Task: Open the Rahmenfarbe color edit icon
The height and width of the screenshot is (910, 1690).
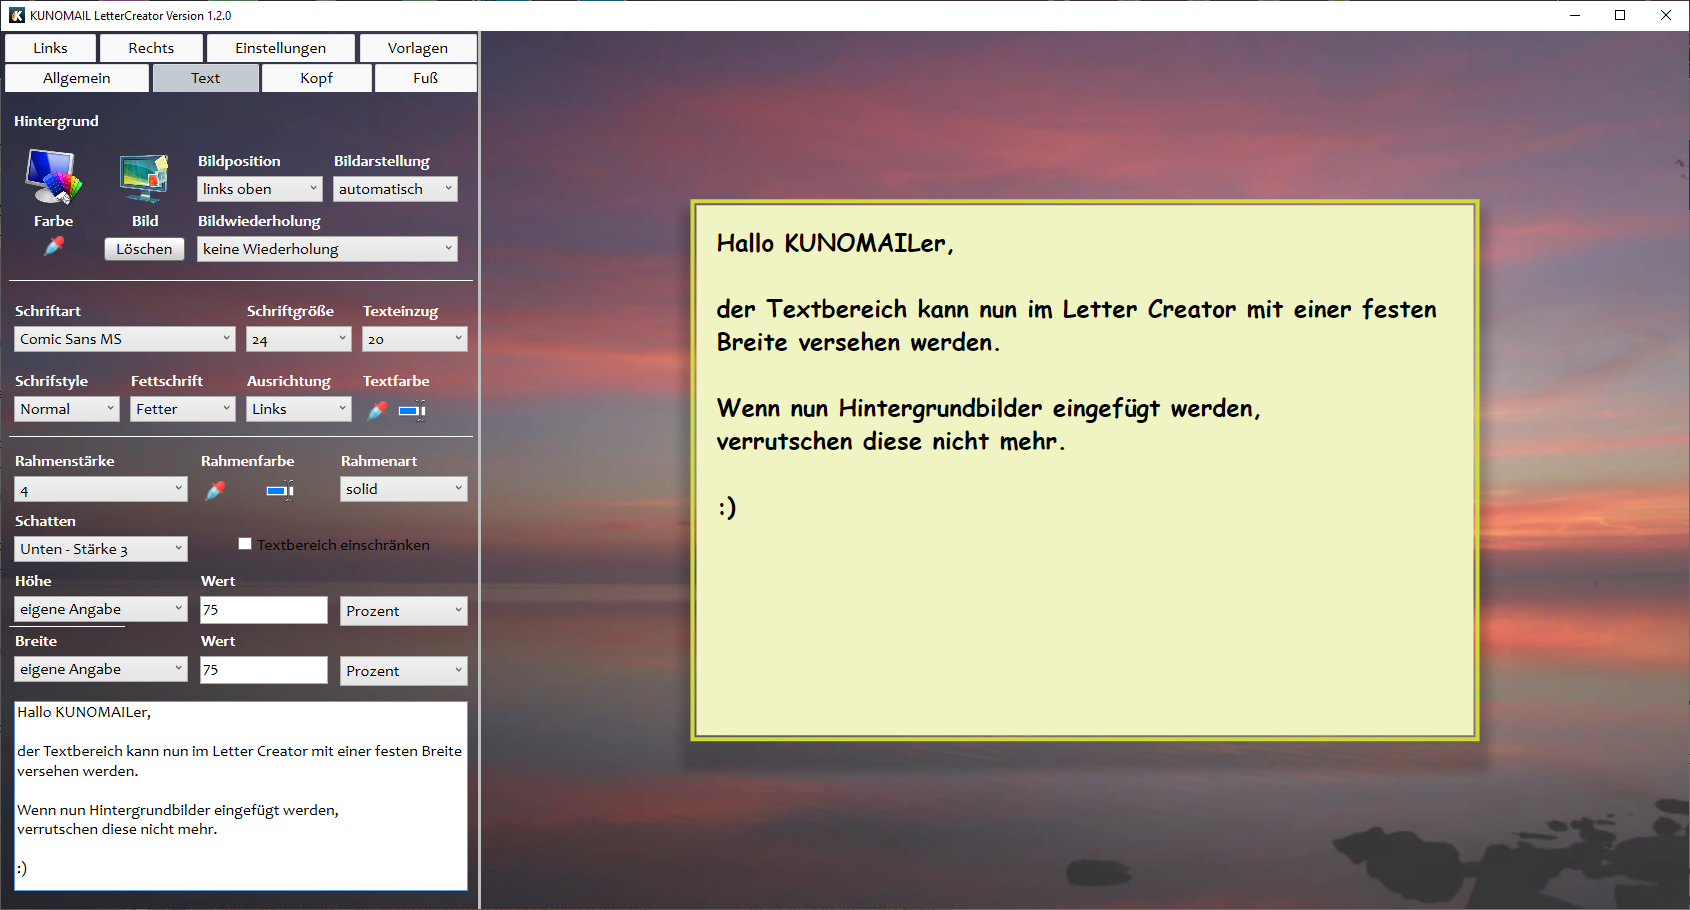Action: (x=280, y=490)
